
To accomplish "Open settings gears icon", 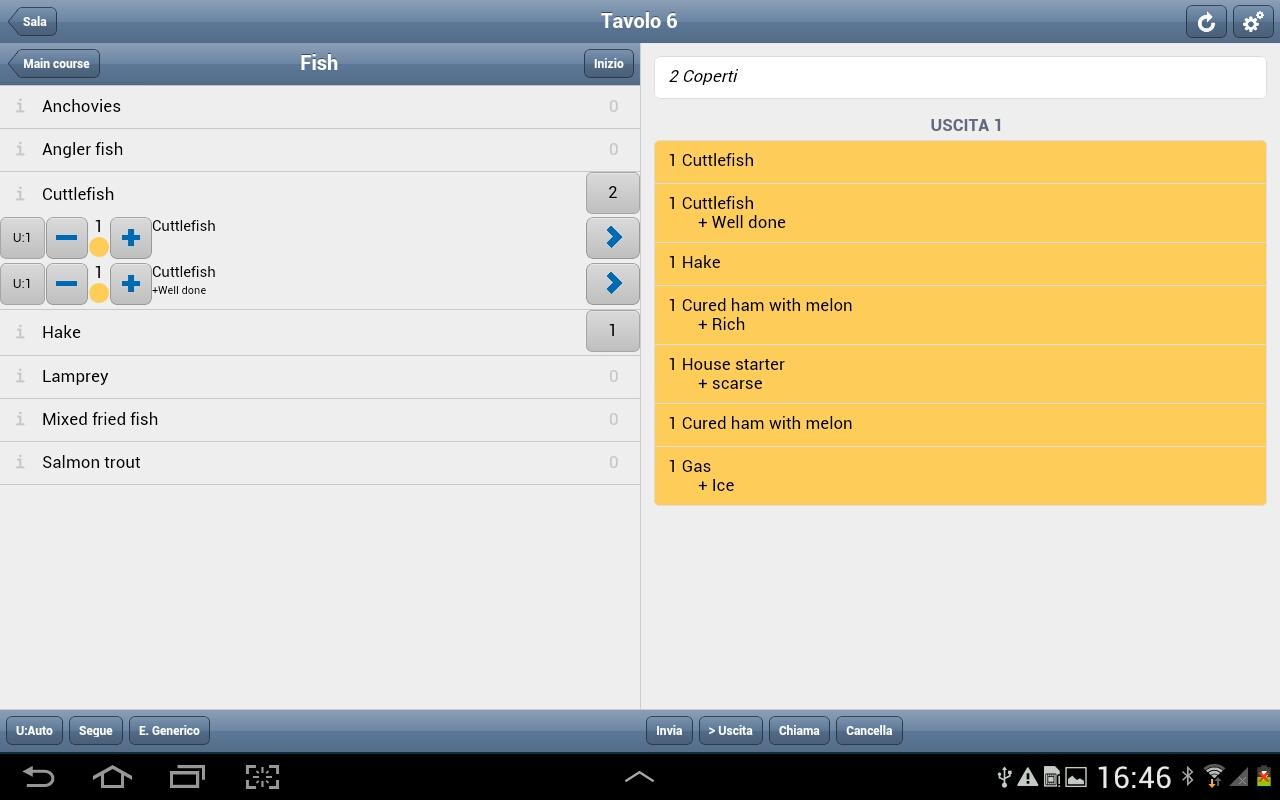I will point(1253,21).
